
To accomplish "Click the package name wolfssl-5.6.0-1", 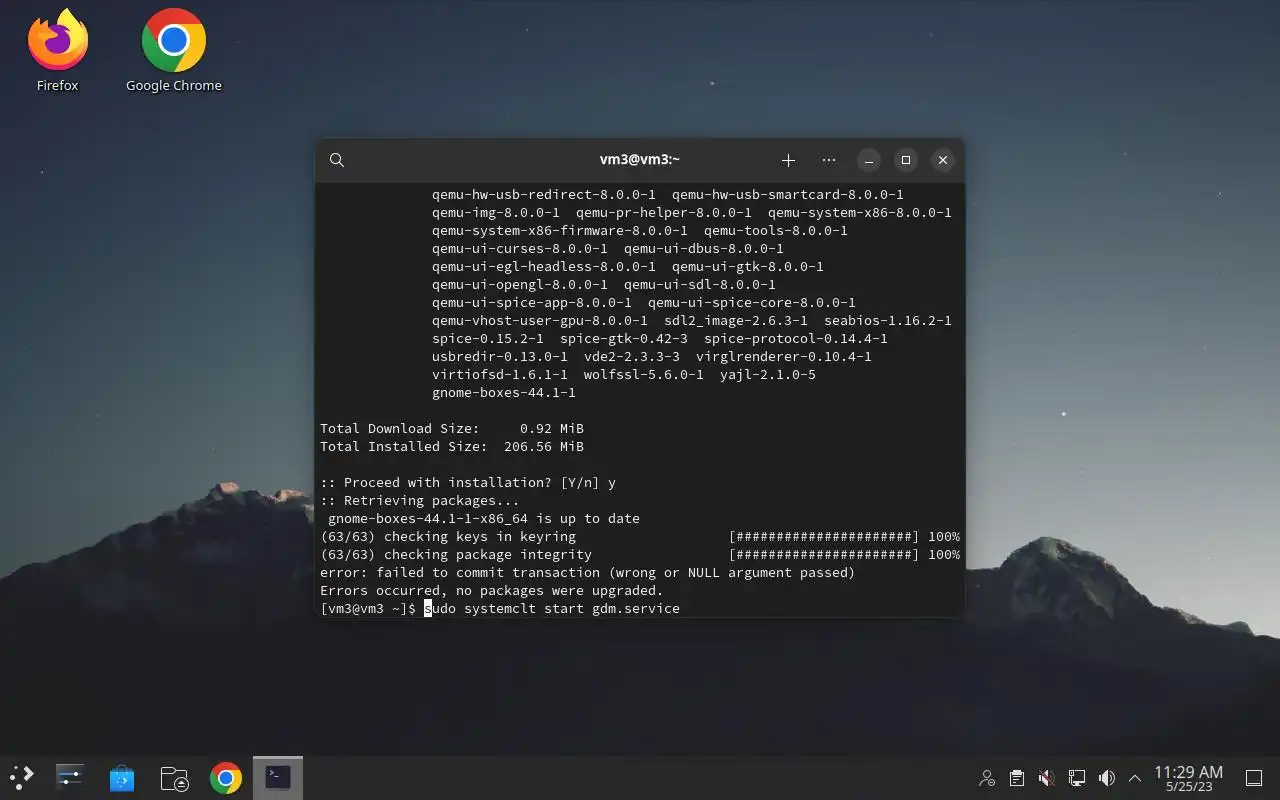I will 644,374.
